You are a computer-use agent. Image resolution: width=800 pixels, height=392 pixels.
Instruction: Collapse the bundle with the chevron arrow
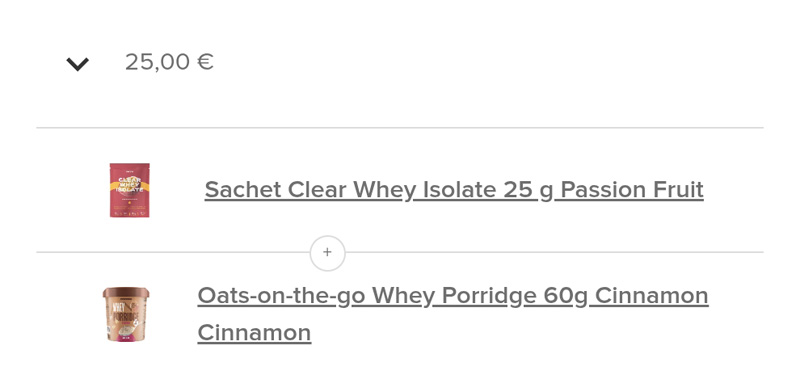point(78,64)
